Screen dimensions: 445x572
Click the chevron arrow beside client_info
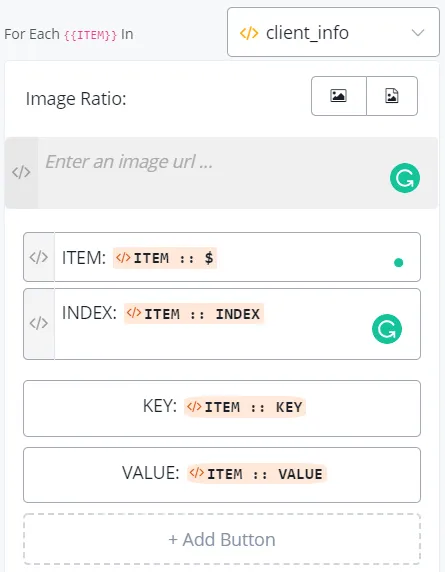coord(418,33)
